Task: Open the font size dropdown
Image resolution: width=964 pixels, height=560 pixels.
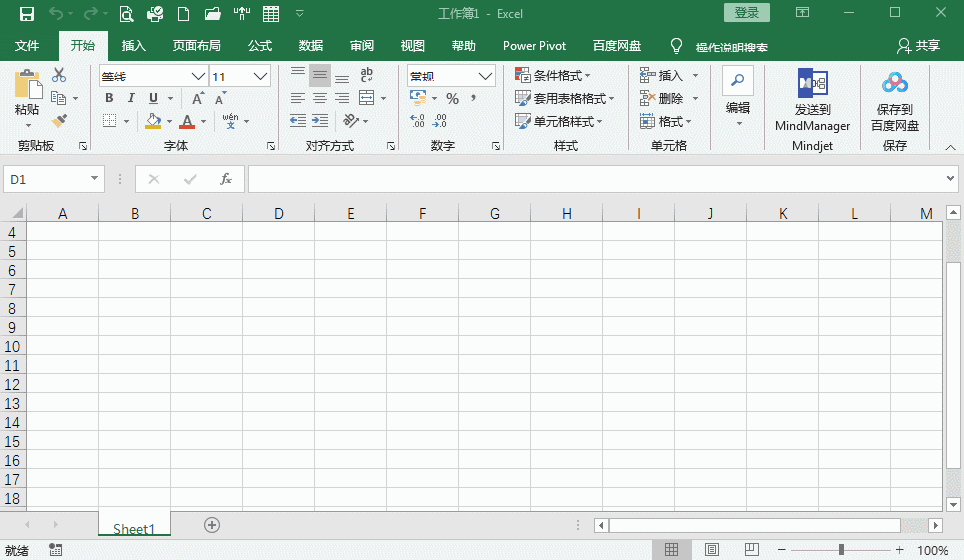Action: pyautogui.click(x=261, y=76)
